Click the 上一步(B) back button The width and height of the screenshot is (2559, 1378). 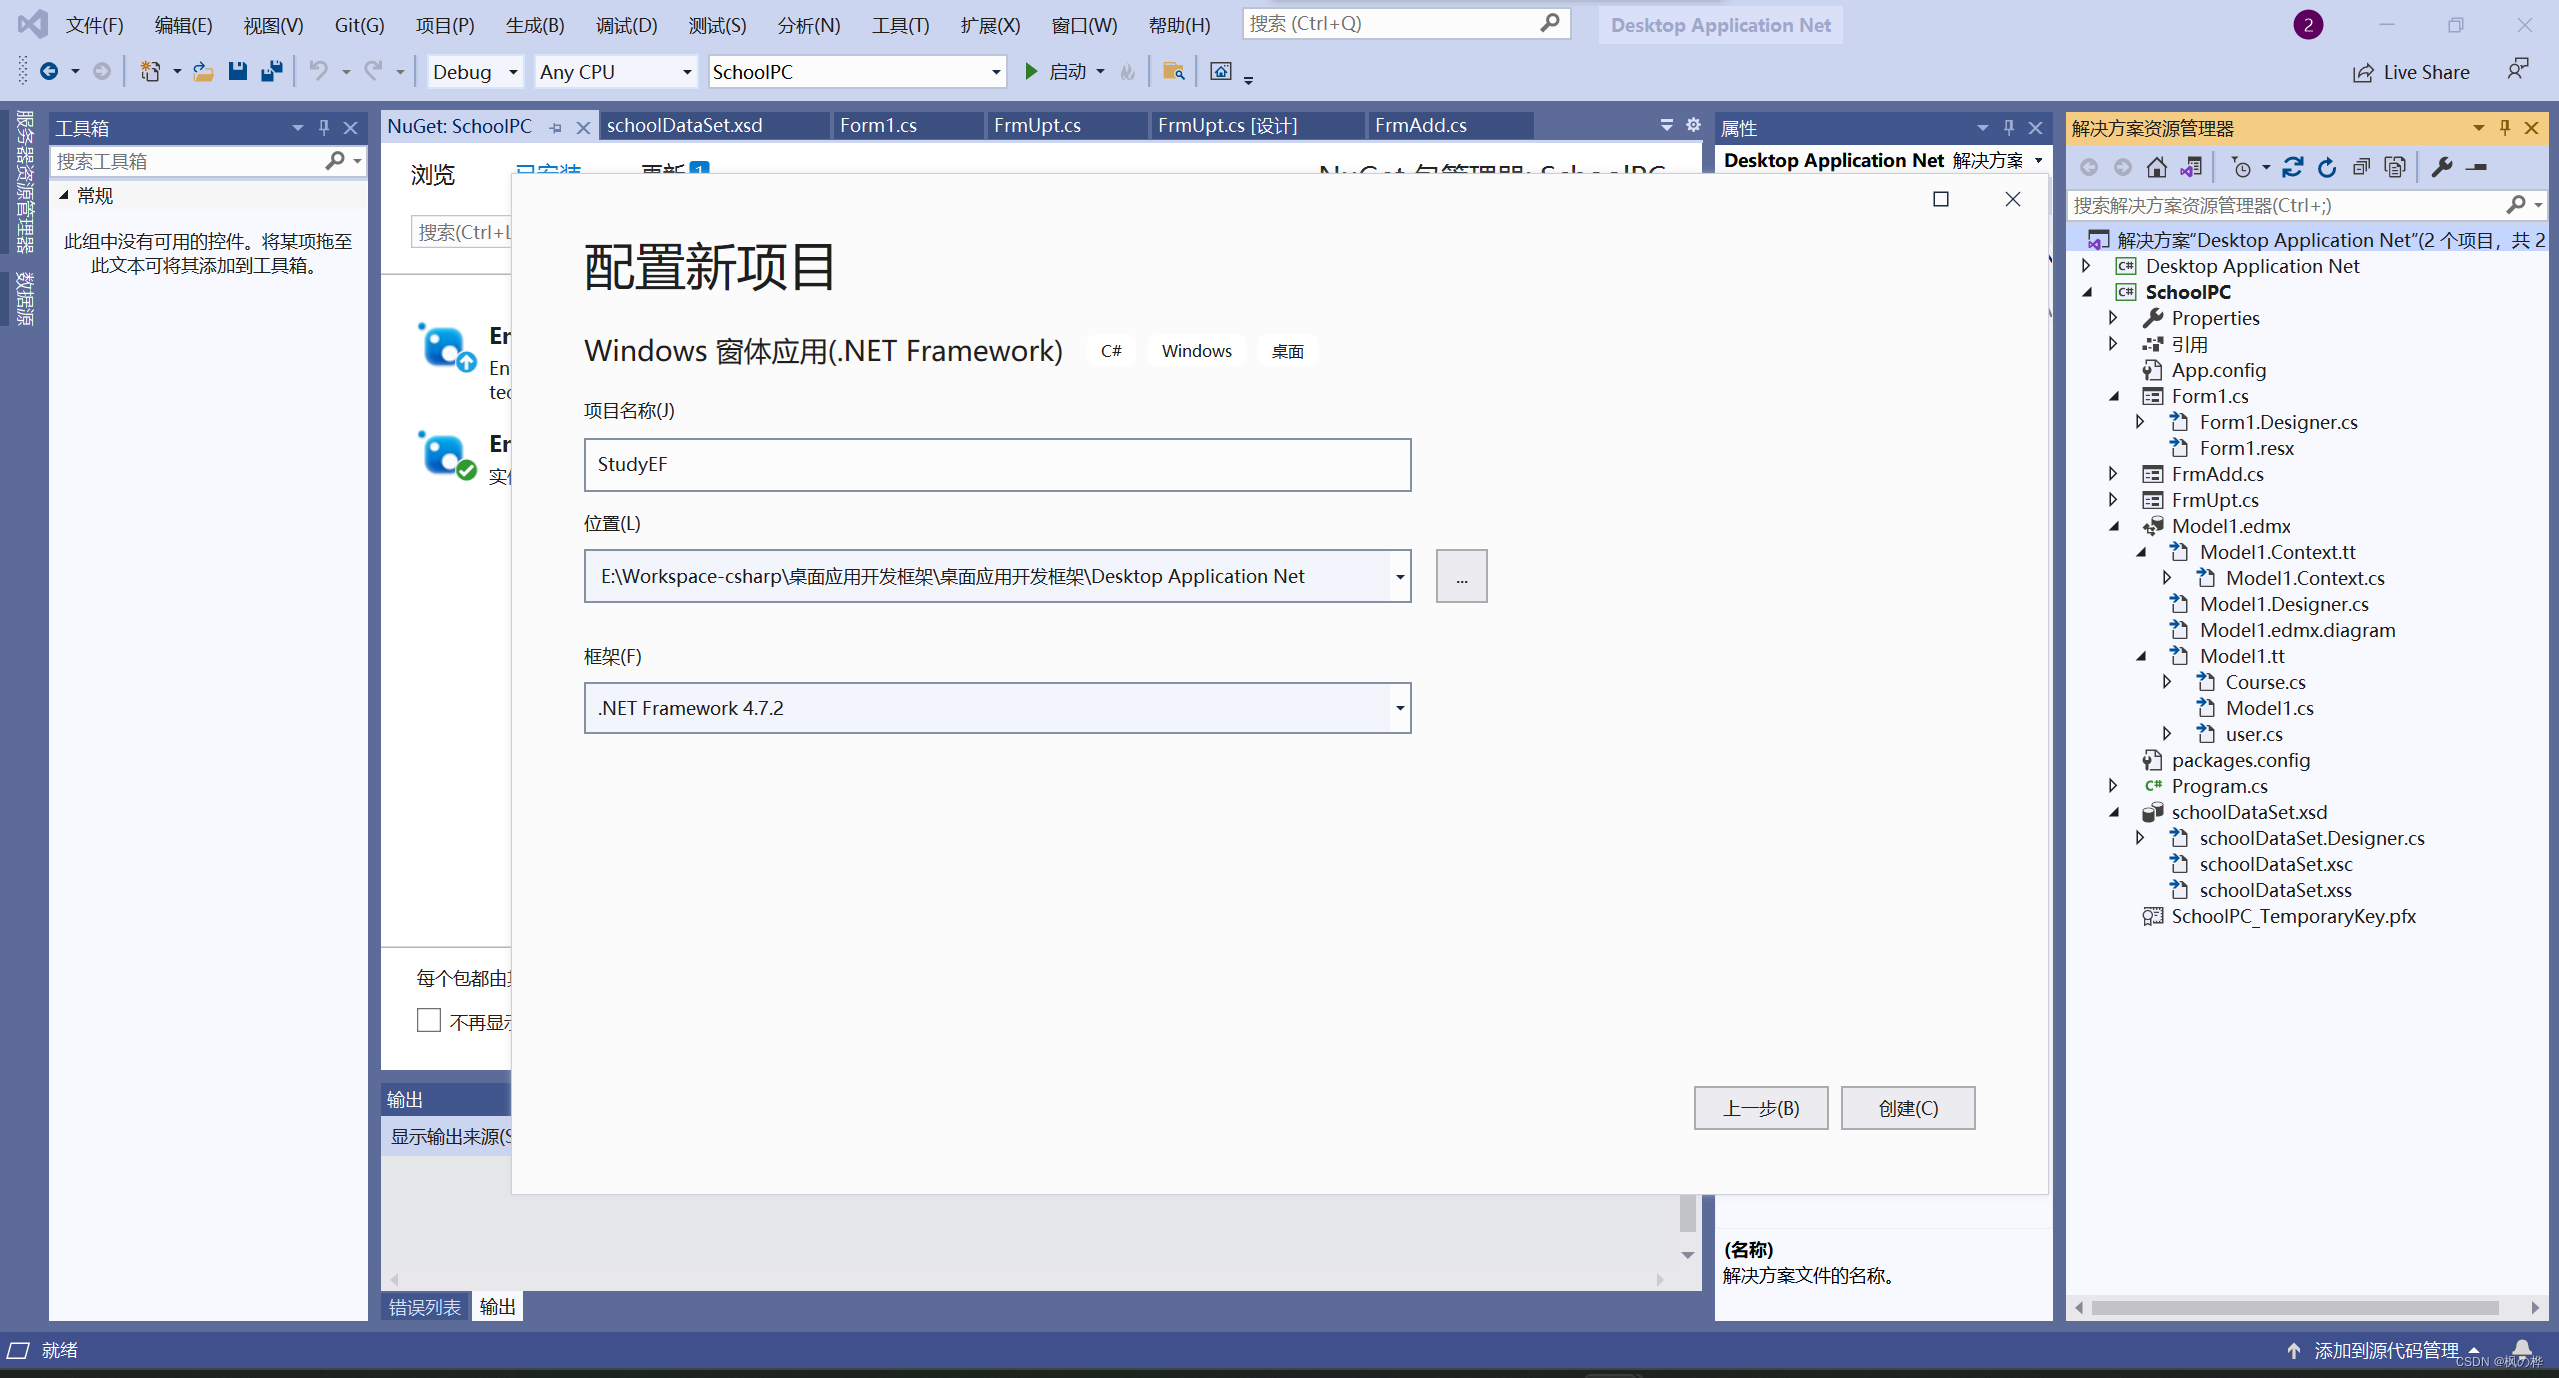(1760, 1106)
